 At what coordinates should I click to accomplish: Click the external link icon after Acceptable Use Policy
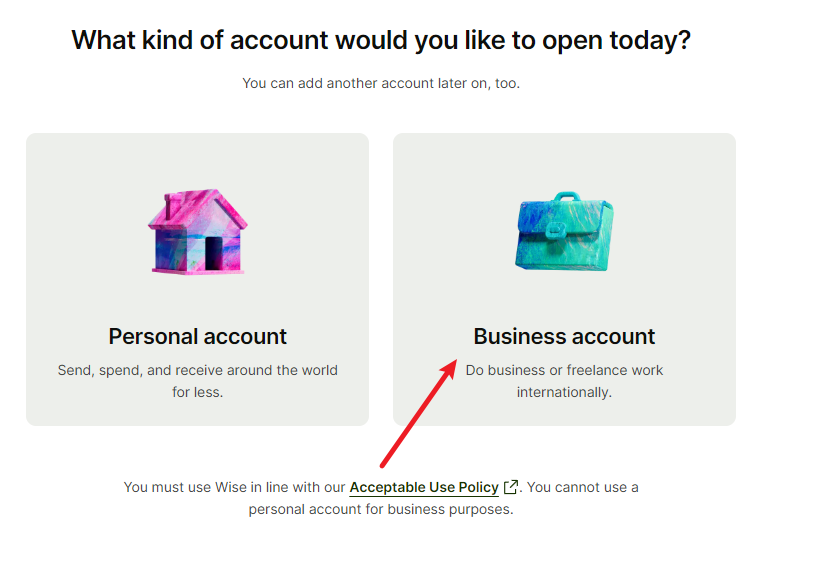coord(511,488)
